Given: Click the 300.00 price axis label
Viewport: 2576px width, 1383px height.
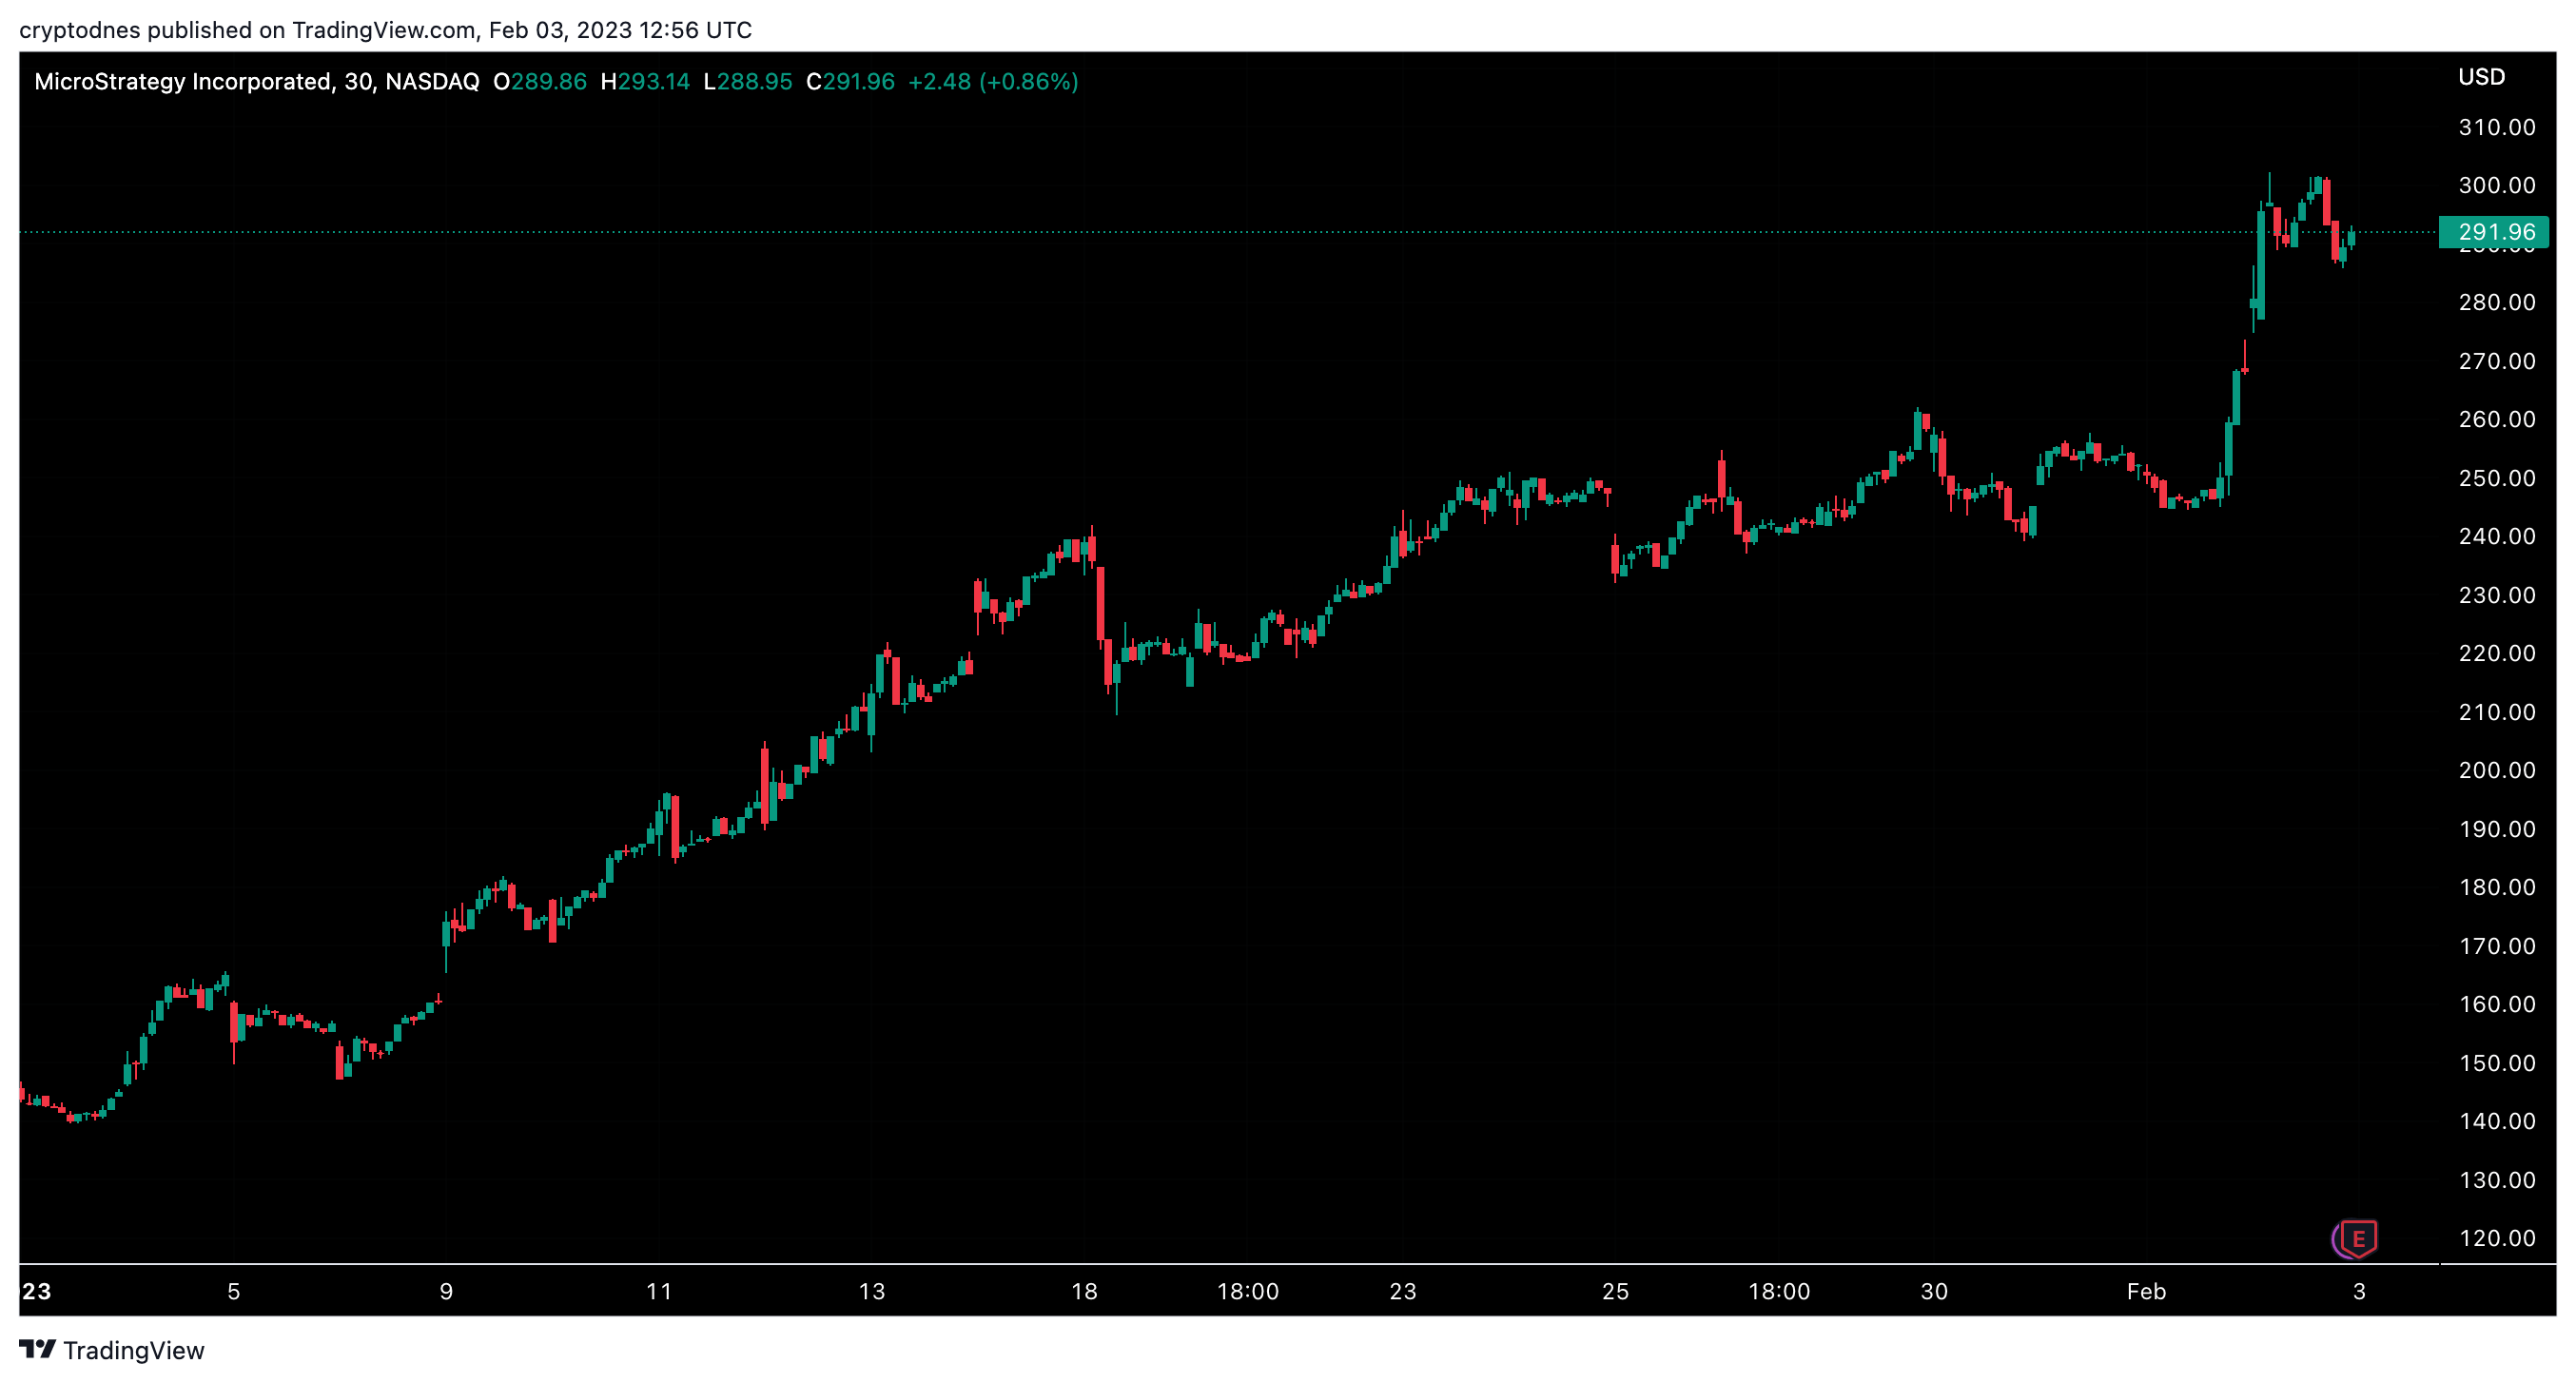Looking at the screenshot, I should pyautogui.click(x=2497, y=185).
